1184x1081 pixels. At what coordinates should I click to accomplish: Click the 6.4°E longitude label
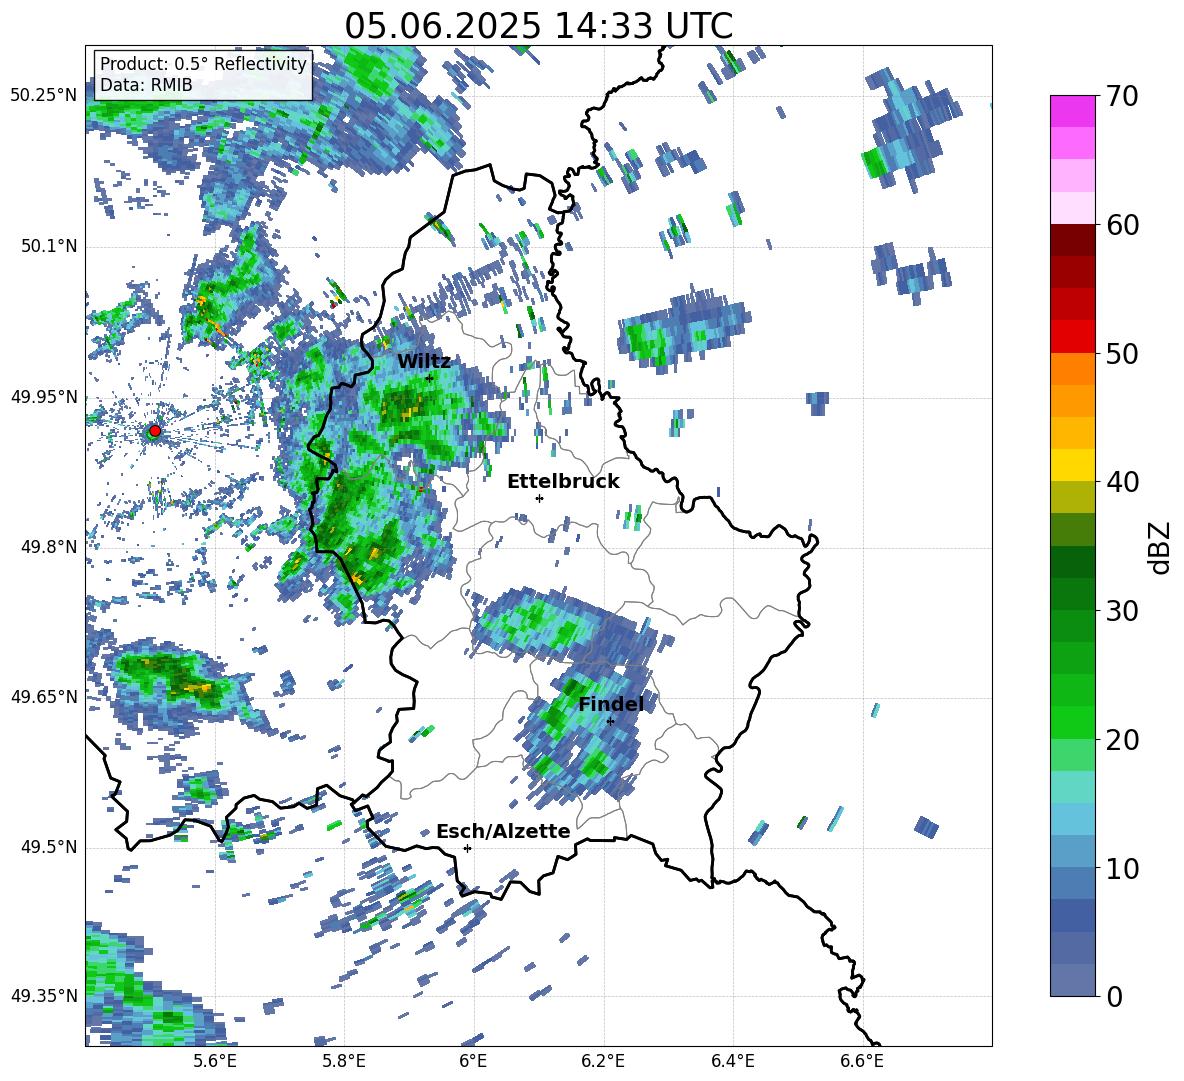[732, 1061]
